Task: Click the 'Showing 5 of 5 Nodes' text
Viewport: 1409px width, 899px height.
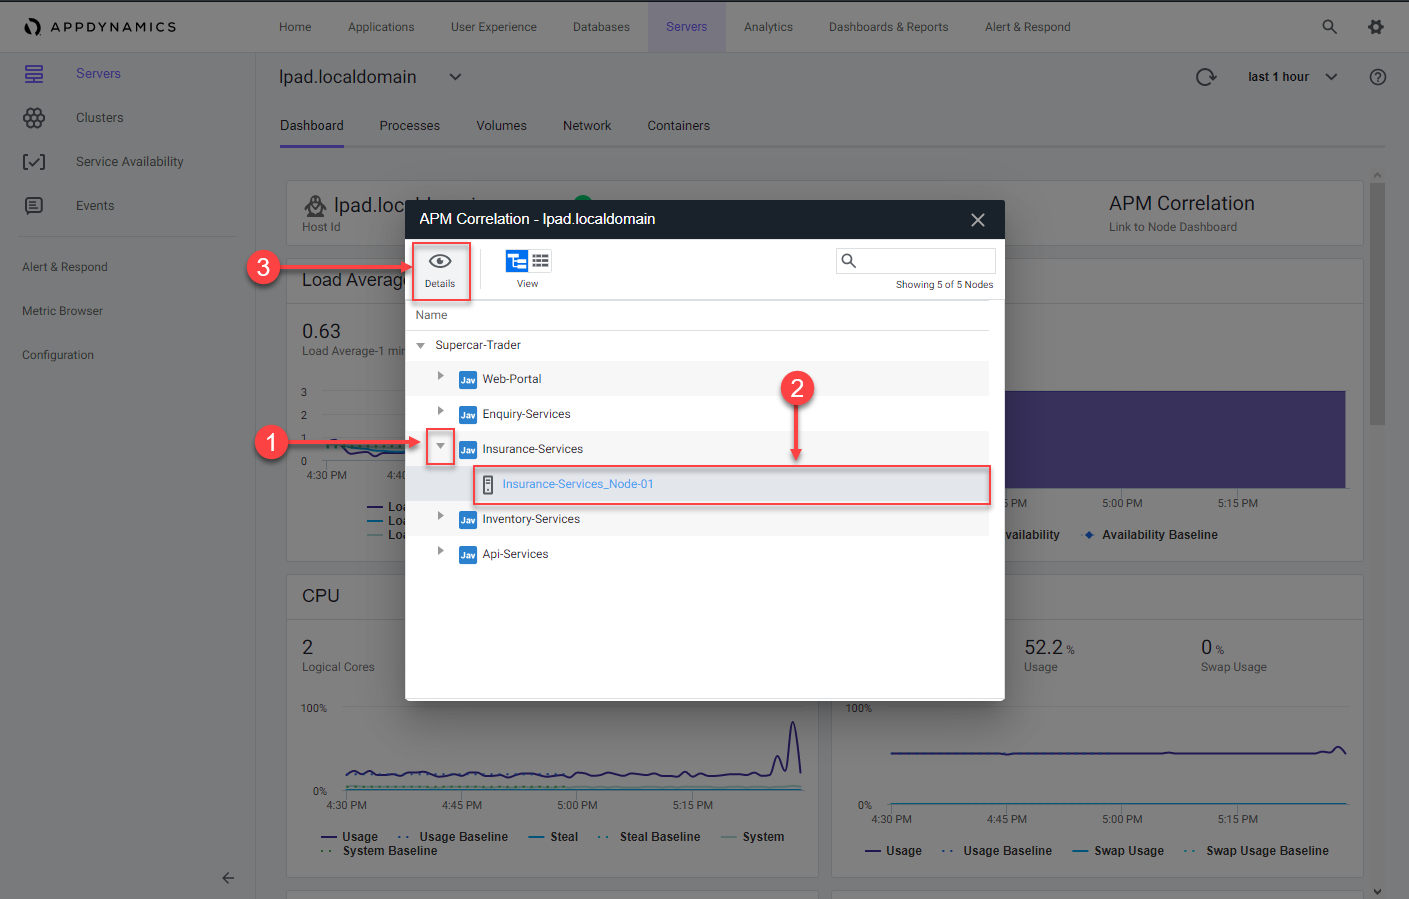Action: pos(944,285)
